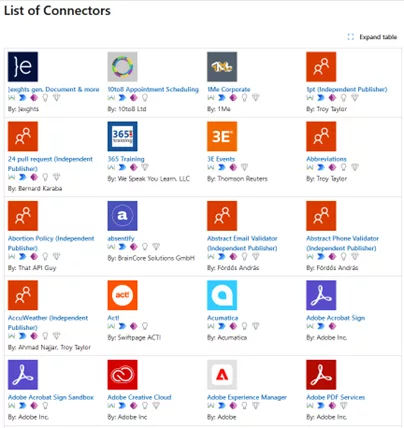
Task: Click the text By: BrainCore Solutions GmbH
Action: tap(151, 258)
